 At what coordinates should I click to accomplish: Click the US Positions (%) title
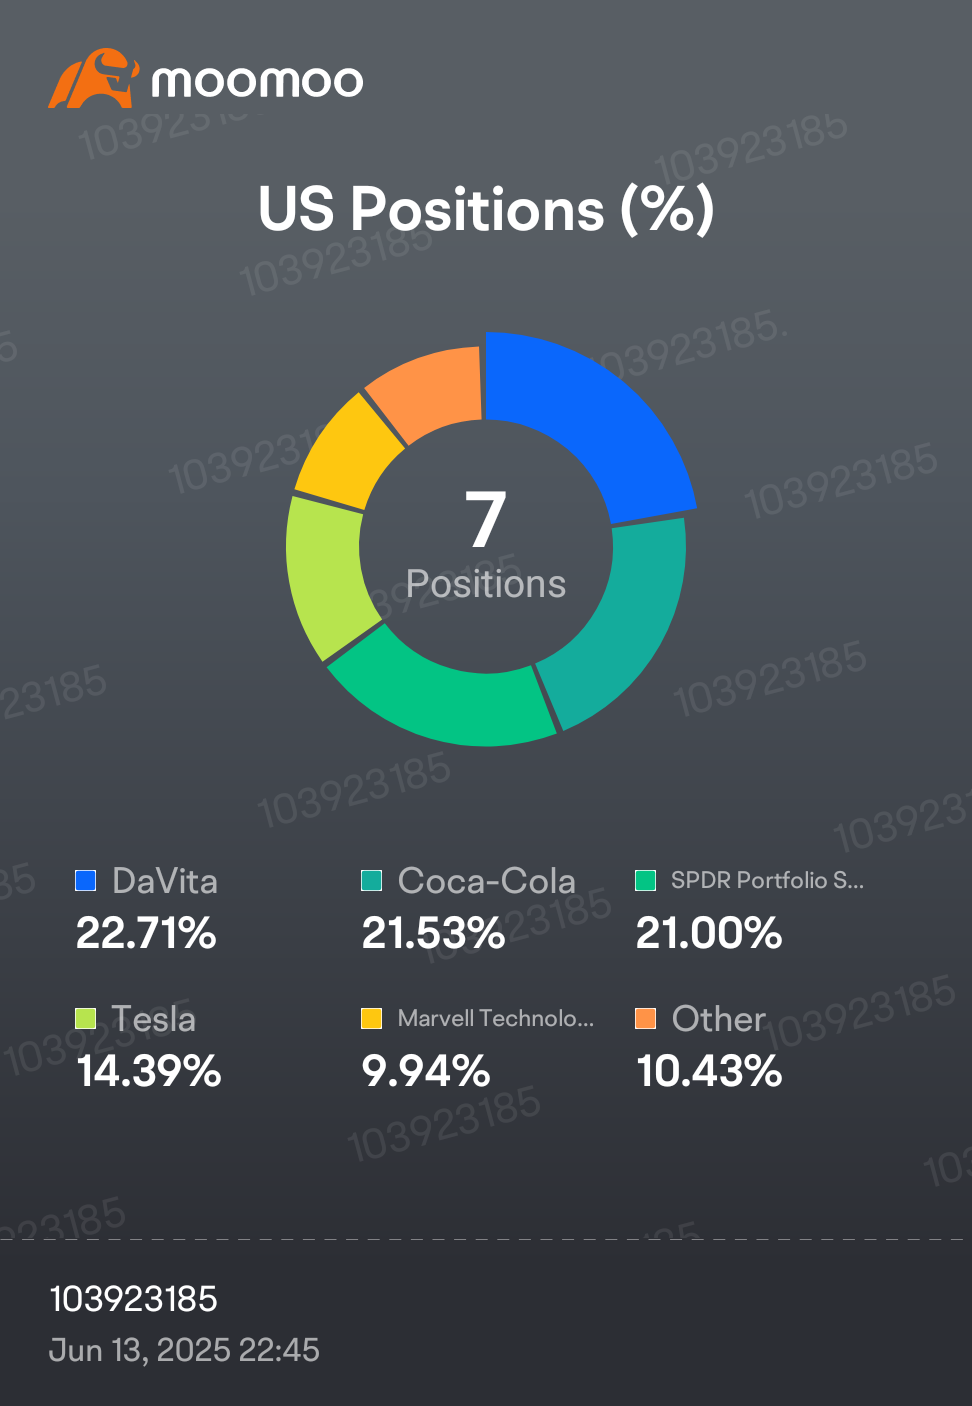(x=486, y=210)
